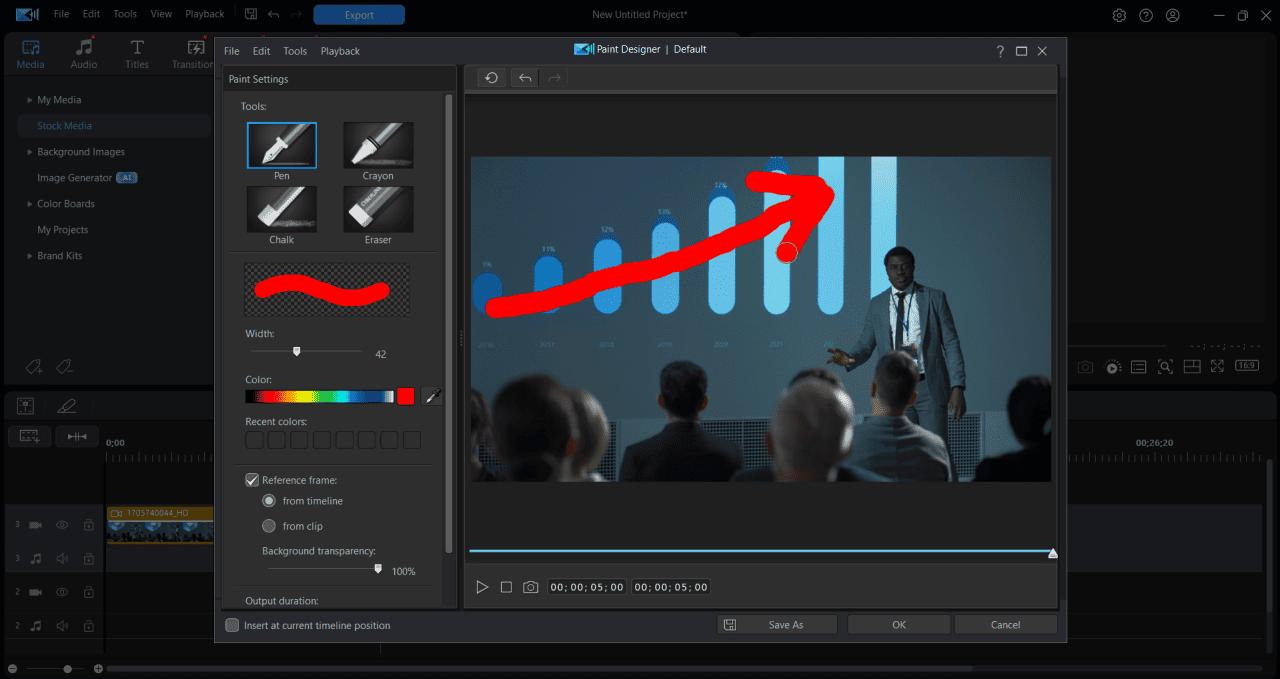Open Paint Designer help question mark
The image size is (1280, 679).
(1000, 51)
